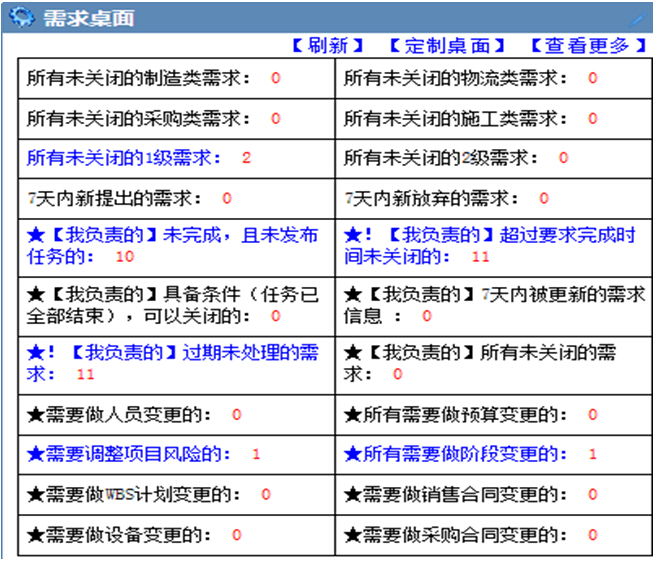Click count 0 for 施工类需求
The width and height of the screenshot is (662, 563).
pyautogui.click(x=593, y=119)
